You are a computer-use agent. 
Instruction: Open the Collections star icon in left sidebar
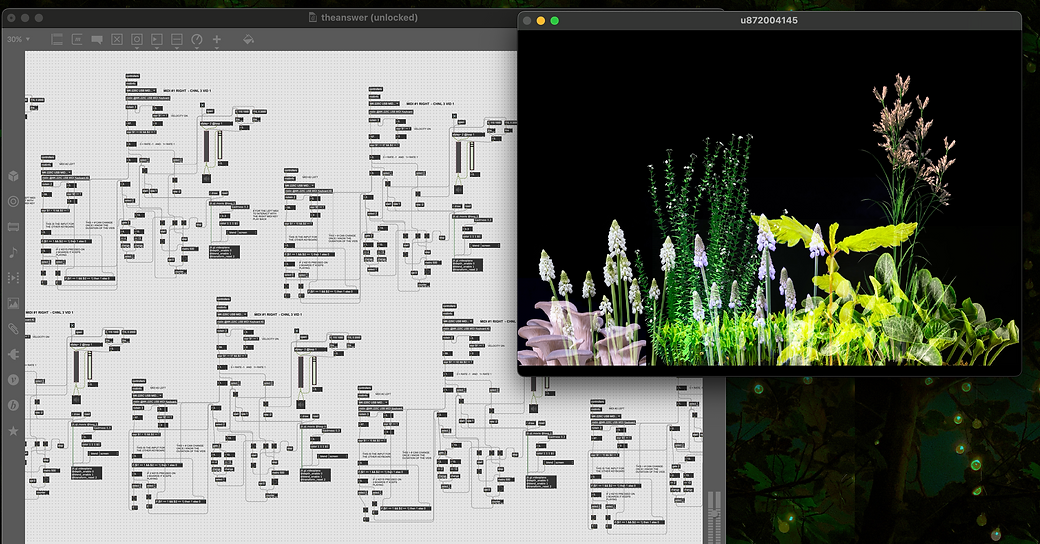pos(13,431)
